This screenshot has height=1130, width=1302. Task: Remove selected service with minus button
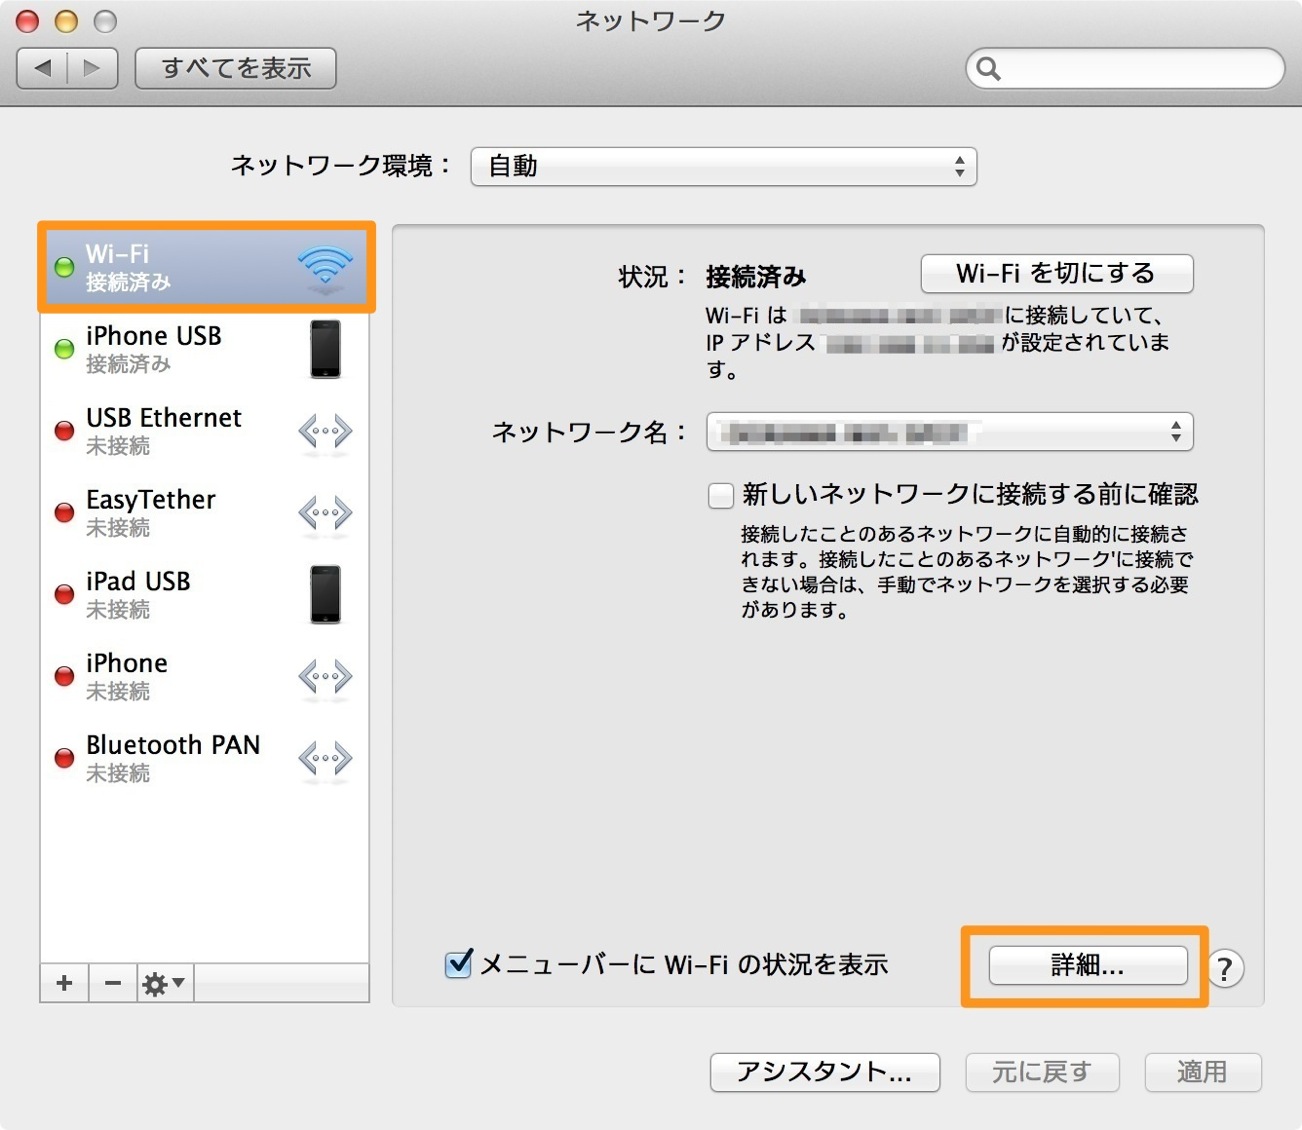[x=113, y=983]
